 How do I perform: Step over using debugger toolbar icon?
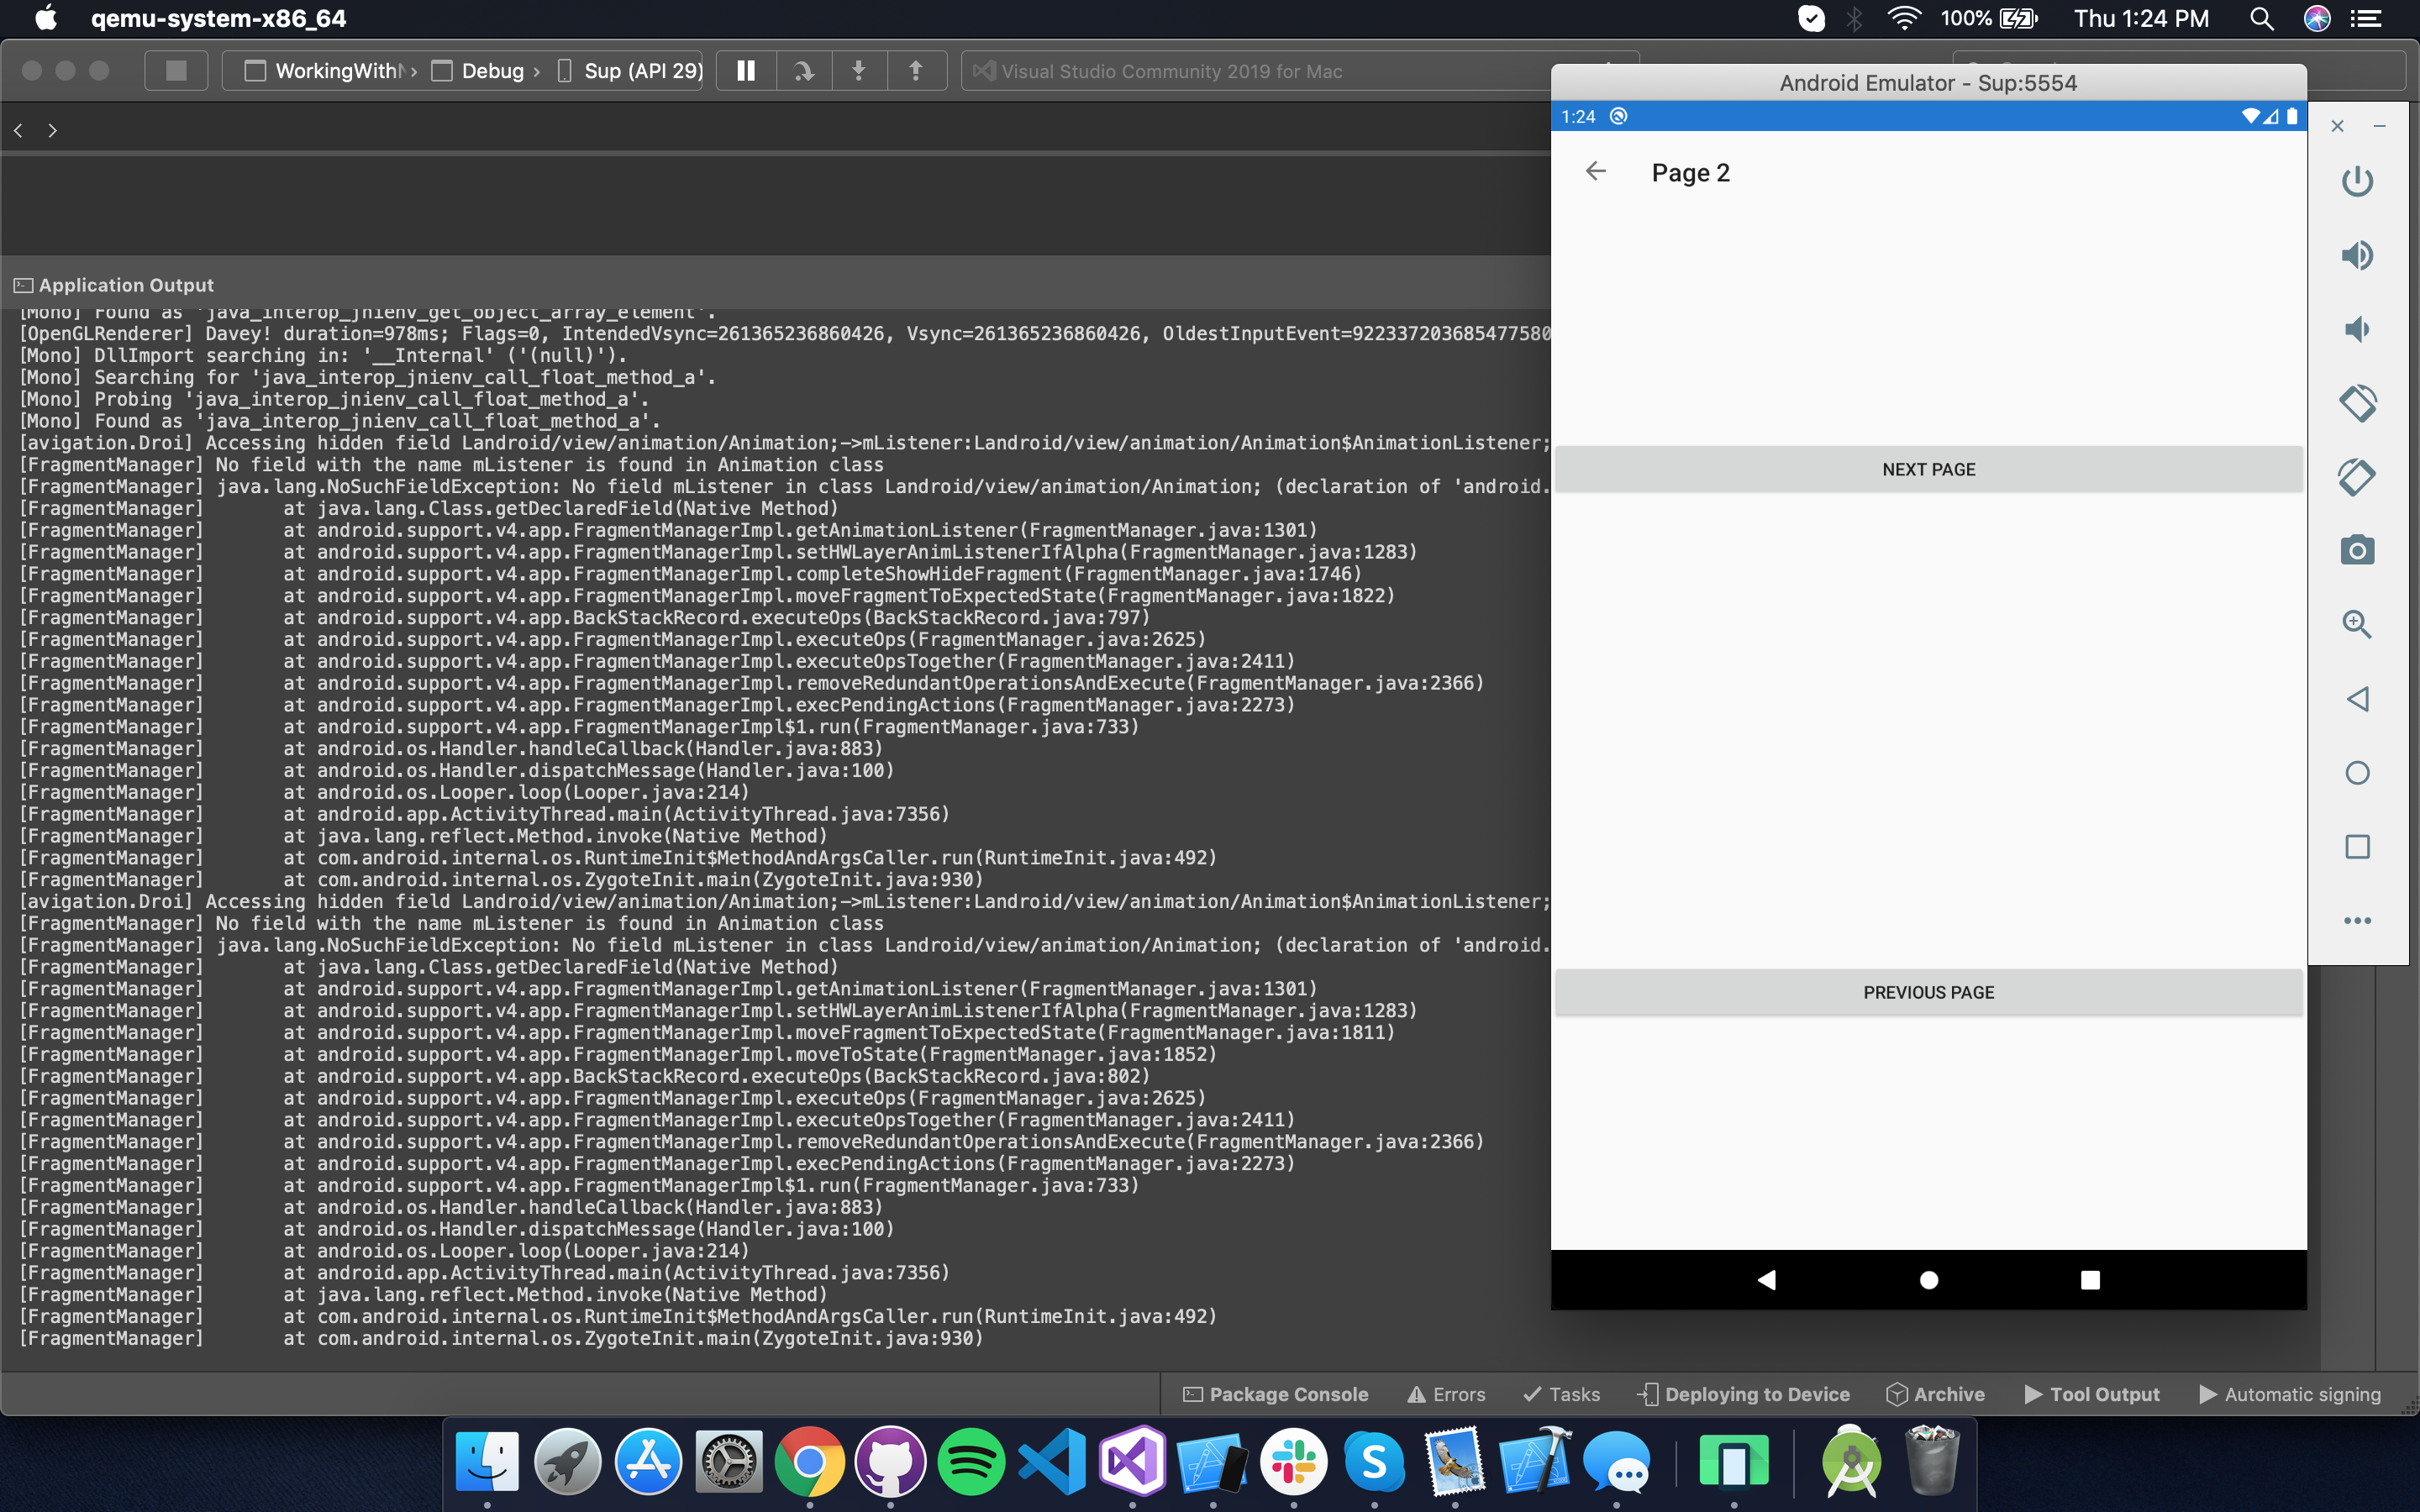(804, 71)
